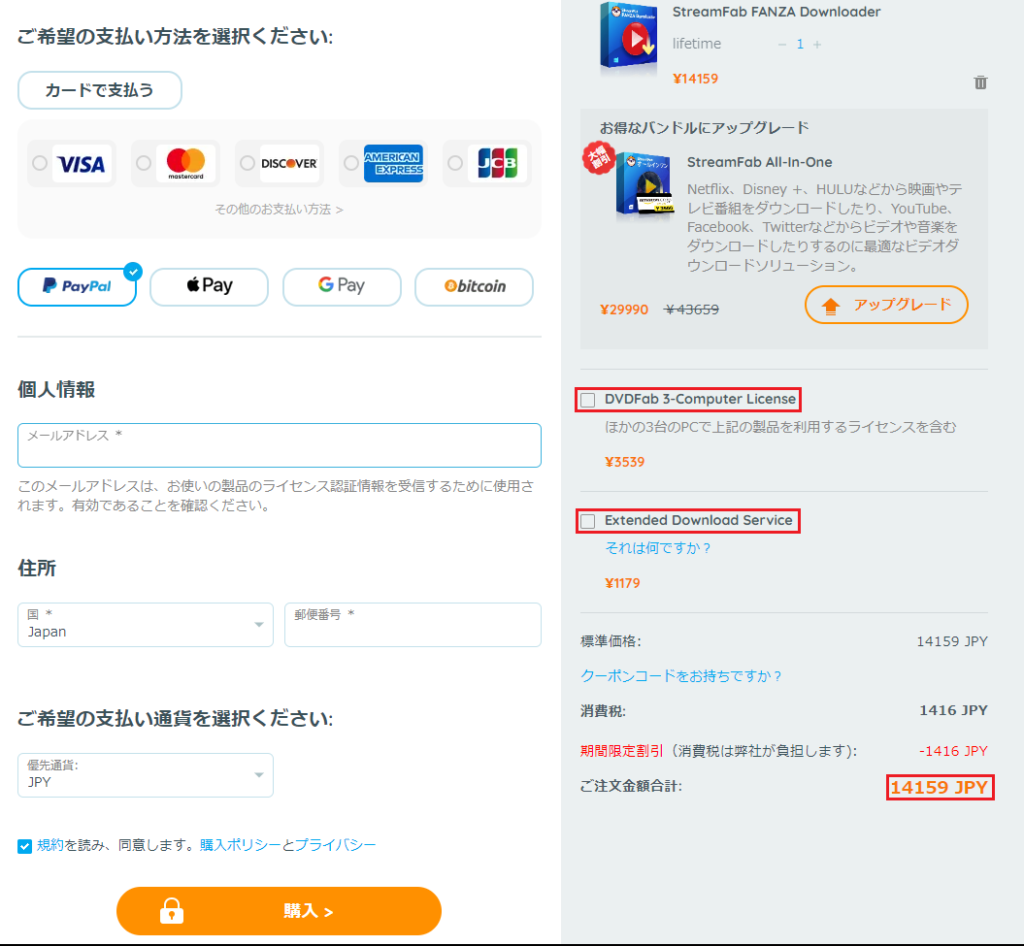1024x946 pixels.
Task: Click the Visa logo
Action: [81, 164]
